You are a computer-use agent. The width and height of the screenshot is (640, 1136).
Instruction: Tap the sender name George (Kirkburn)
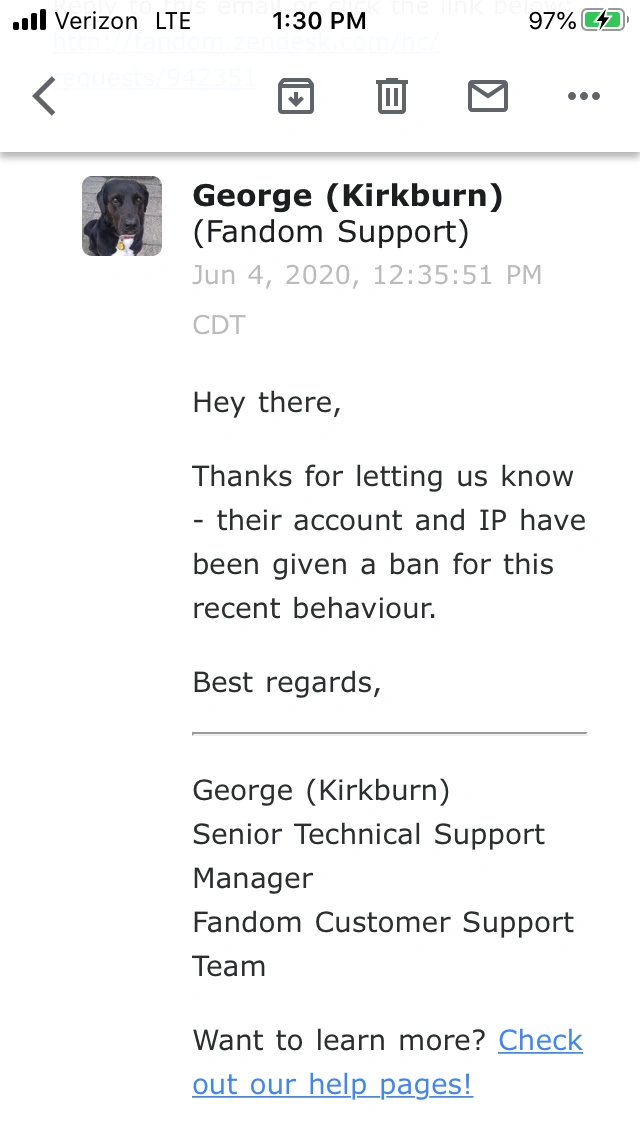click(347, 196)
